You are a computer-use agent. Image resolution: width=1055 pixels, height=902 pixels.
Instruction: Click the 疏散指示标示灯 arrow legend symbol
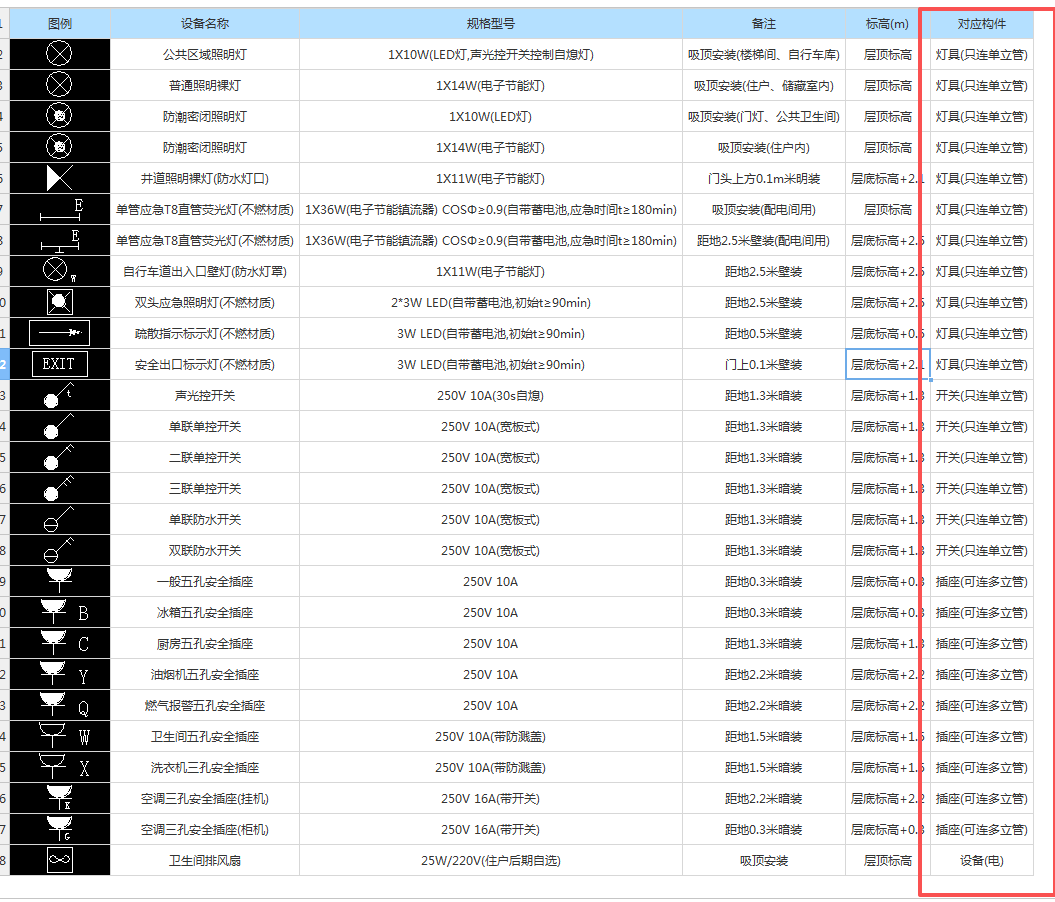[x=59, y=333]
